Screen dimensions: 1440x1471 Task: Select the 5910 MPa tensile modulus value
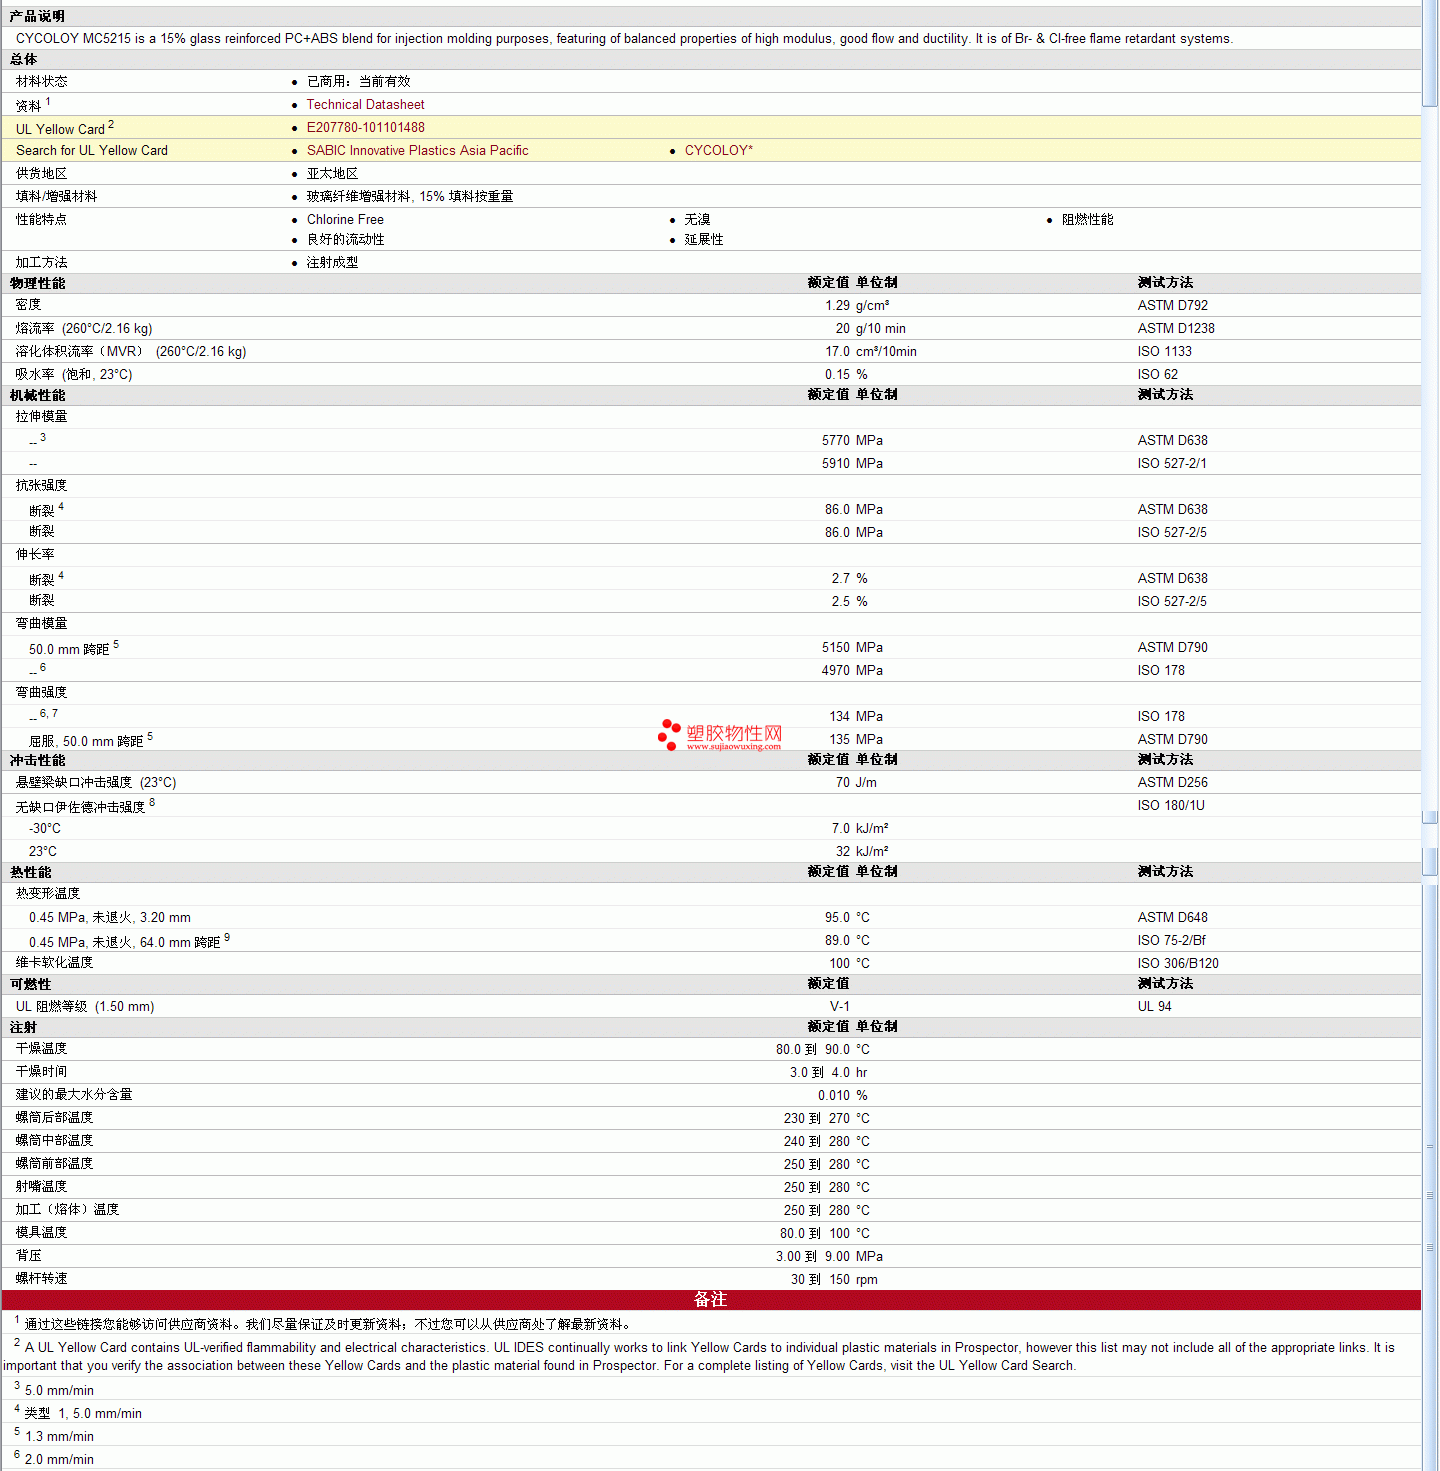point(852,463)
